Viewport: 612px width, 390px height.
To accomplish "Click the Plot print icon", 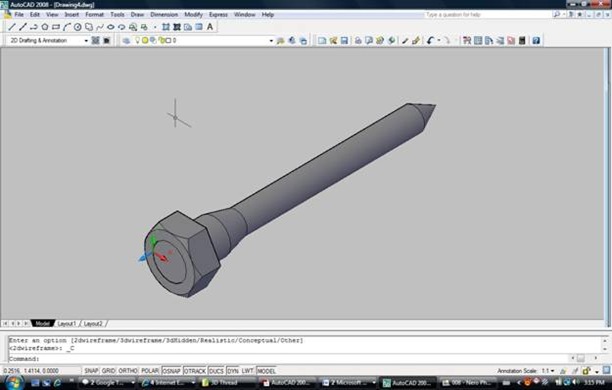I will (x=358, y=40).
